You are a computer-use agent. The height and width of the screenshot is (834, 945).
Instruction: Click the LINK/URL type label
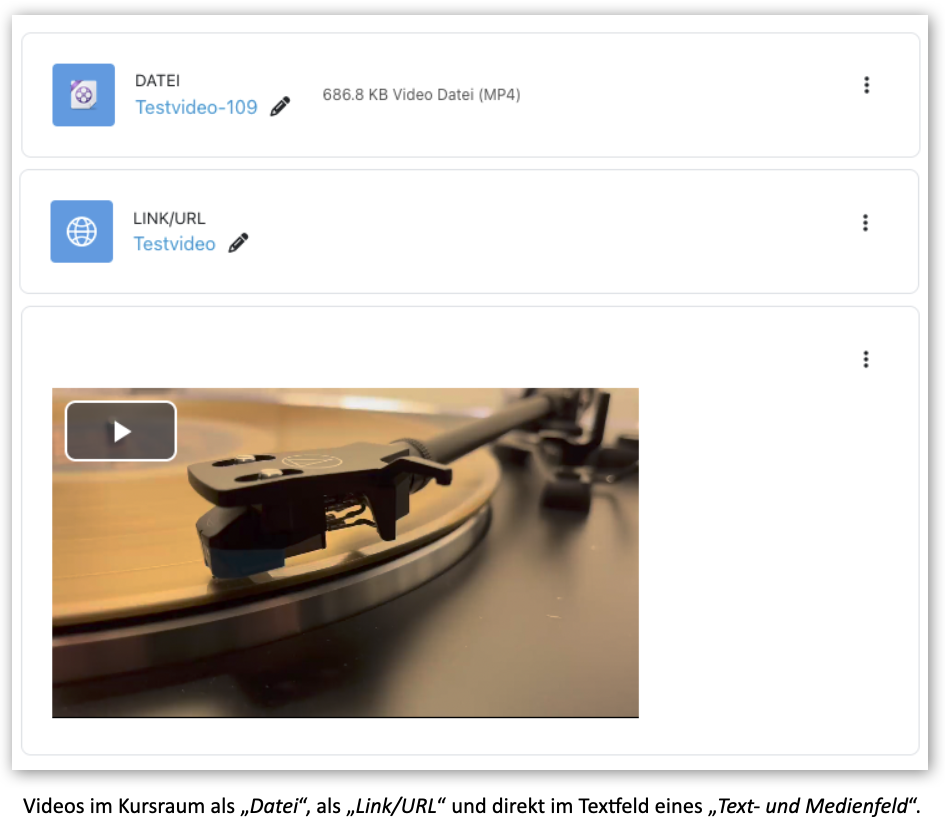coord(169,218)
